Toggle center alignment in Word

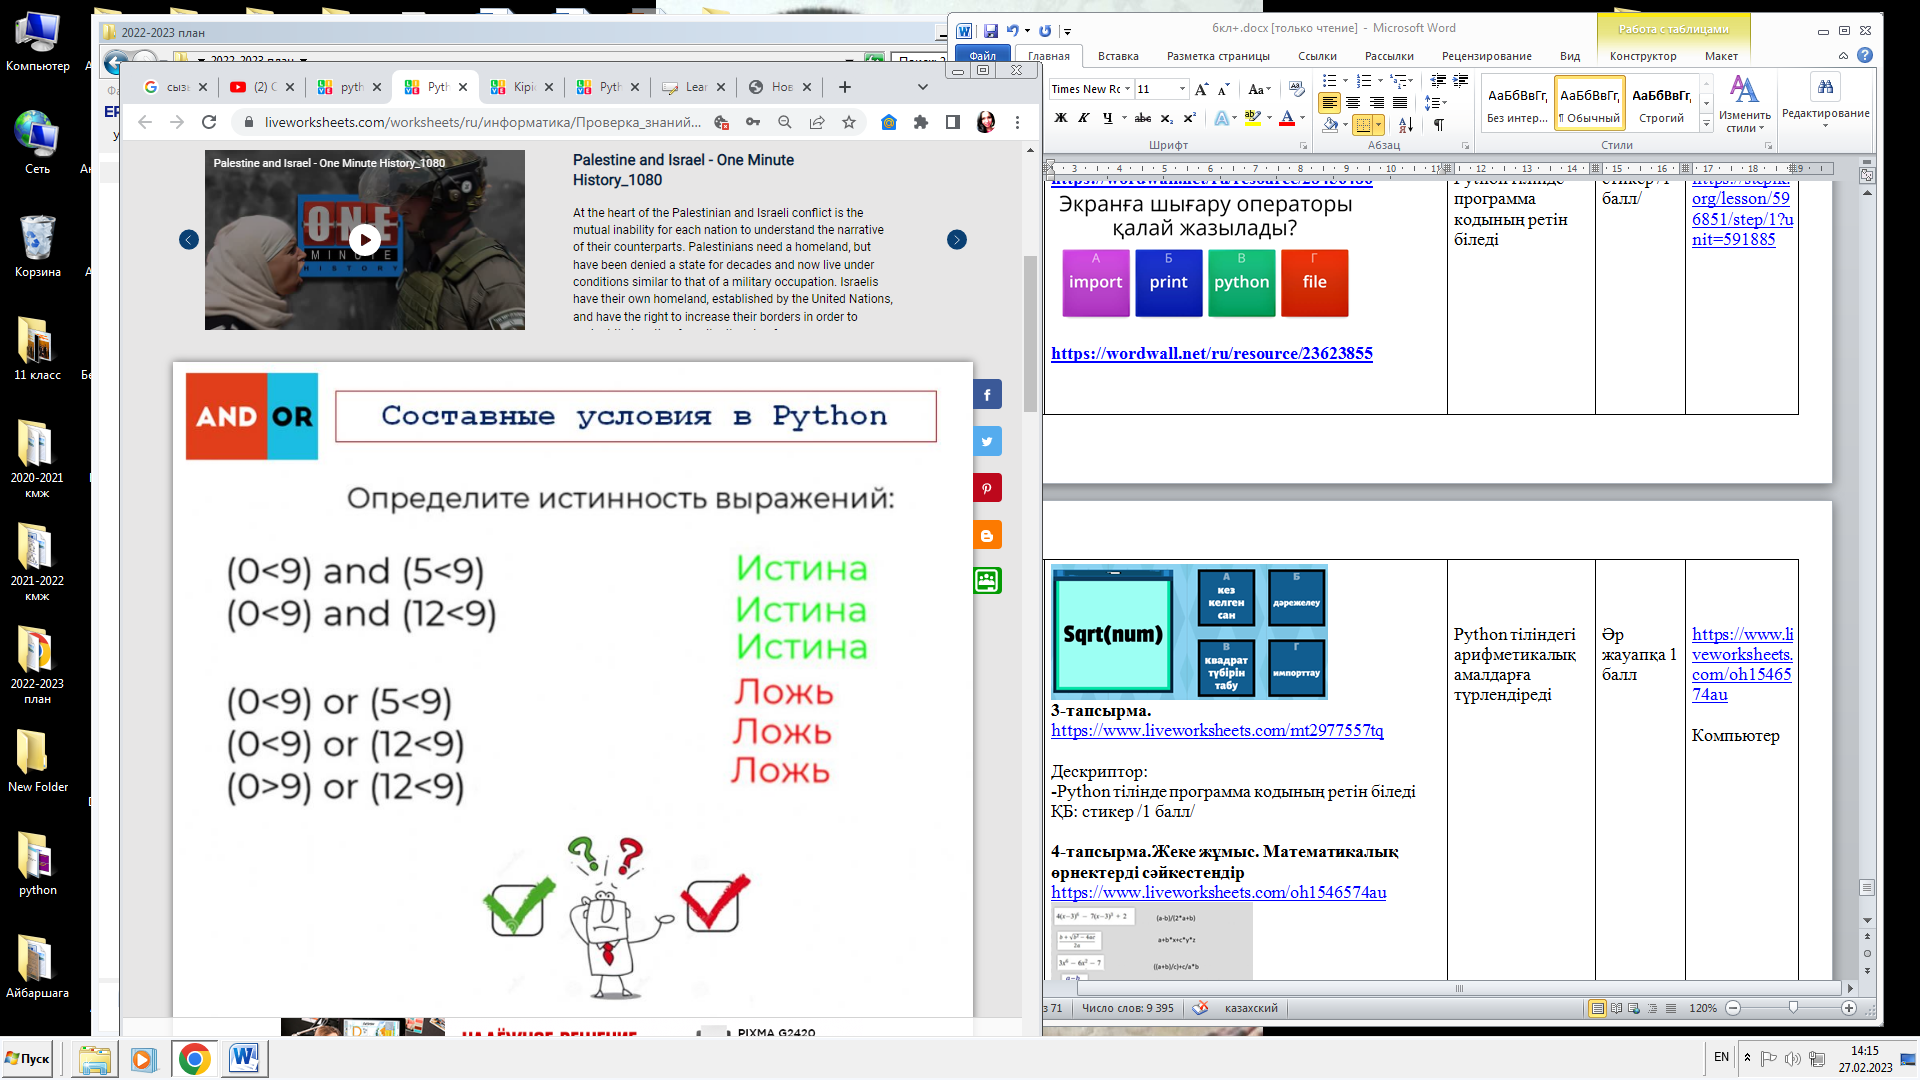[1353, 103]
